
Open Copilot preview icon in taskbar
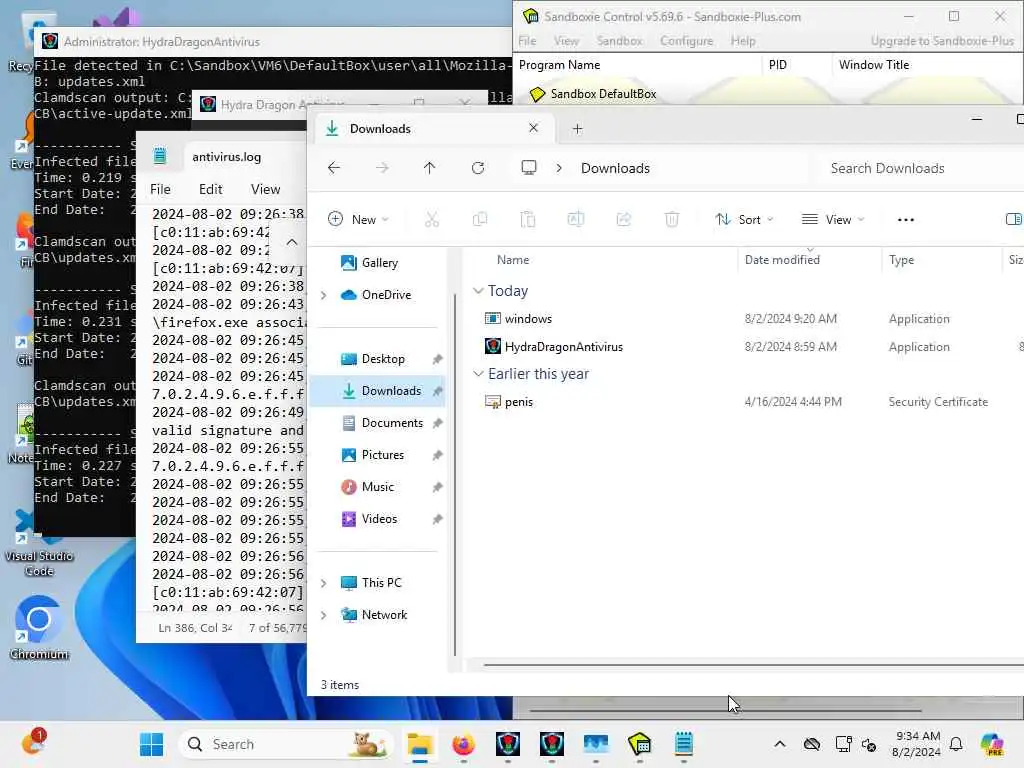point(992,744)
